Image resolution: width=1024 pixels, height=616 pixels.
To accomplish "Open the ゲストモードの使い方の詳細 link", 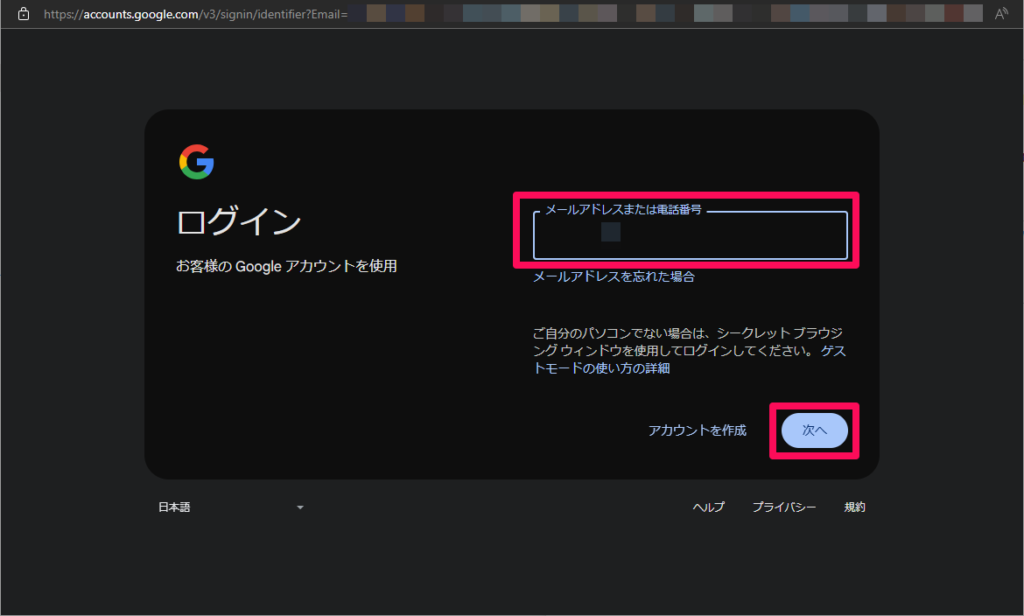I will click(x=601, y=368).
